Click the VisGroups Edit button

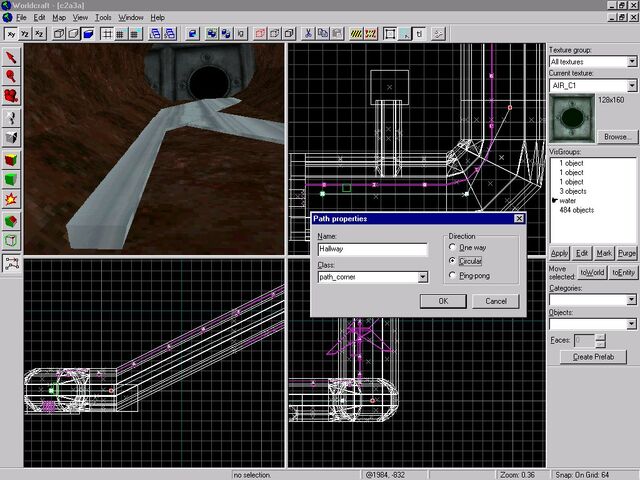click(x=582, y=253)
